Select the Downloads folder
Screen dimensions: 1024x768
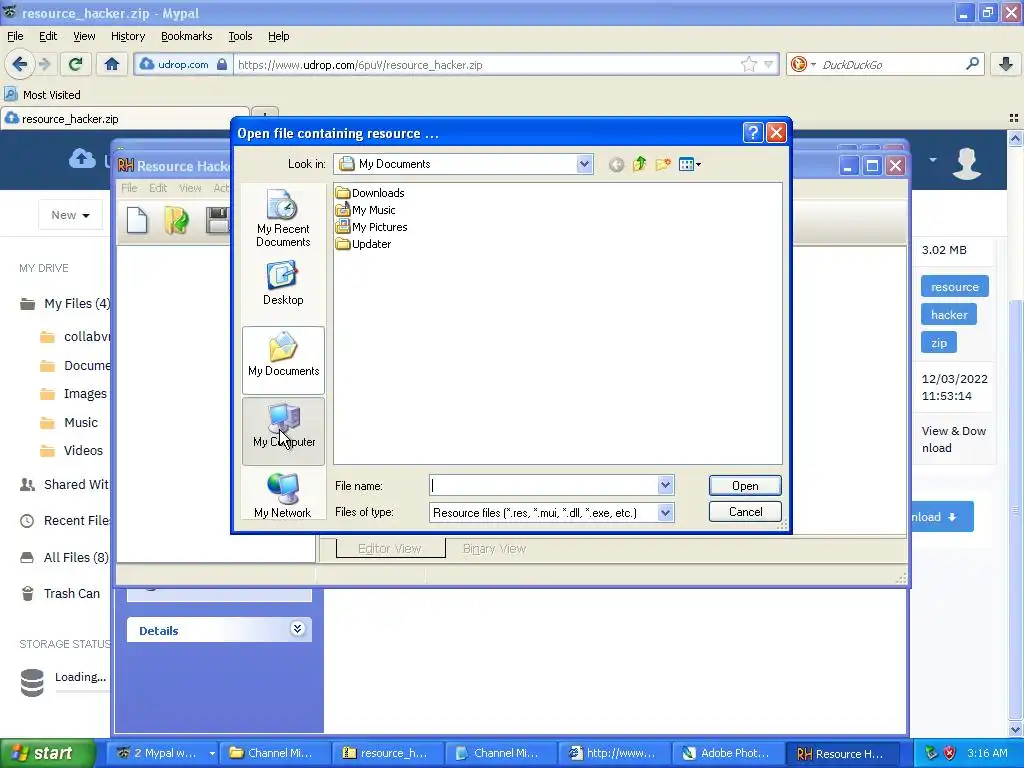pyautogui.click(x=370, y=193)
